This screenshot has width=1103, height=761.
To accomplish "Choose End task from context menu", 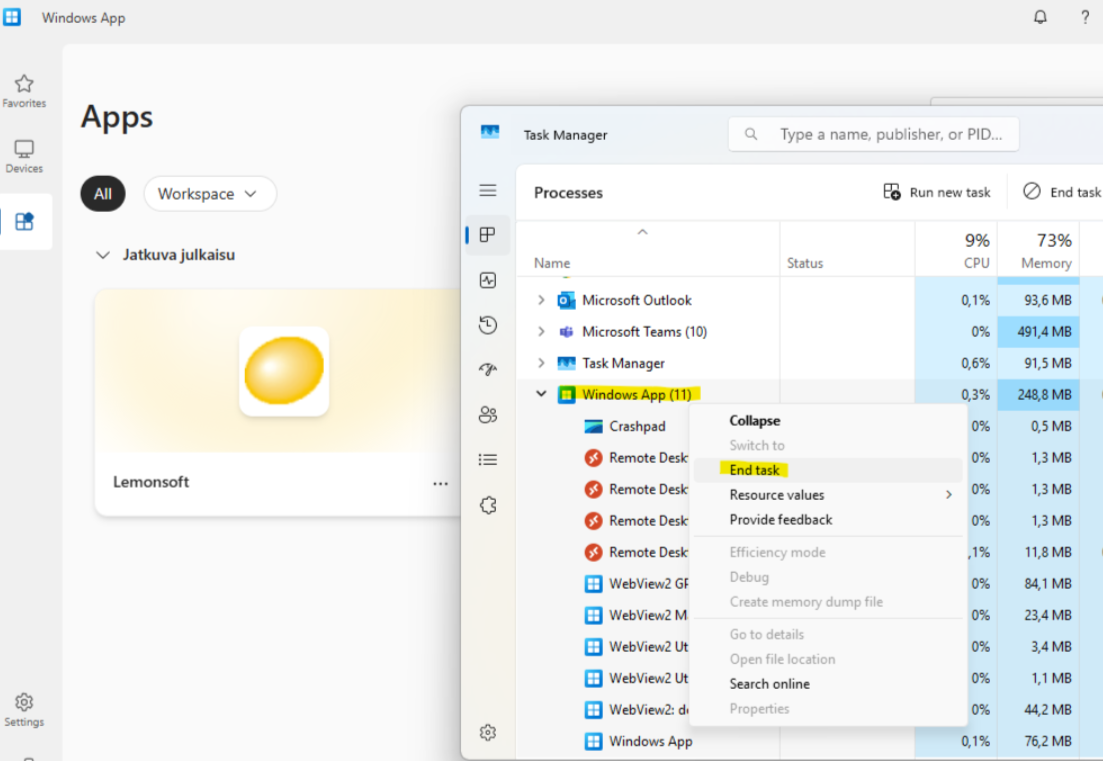I will click(755, 470).
